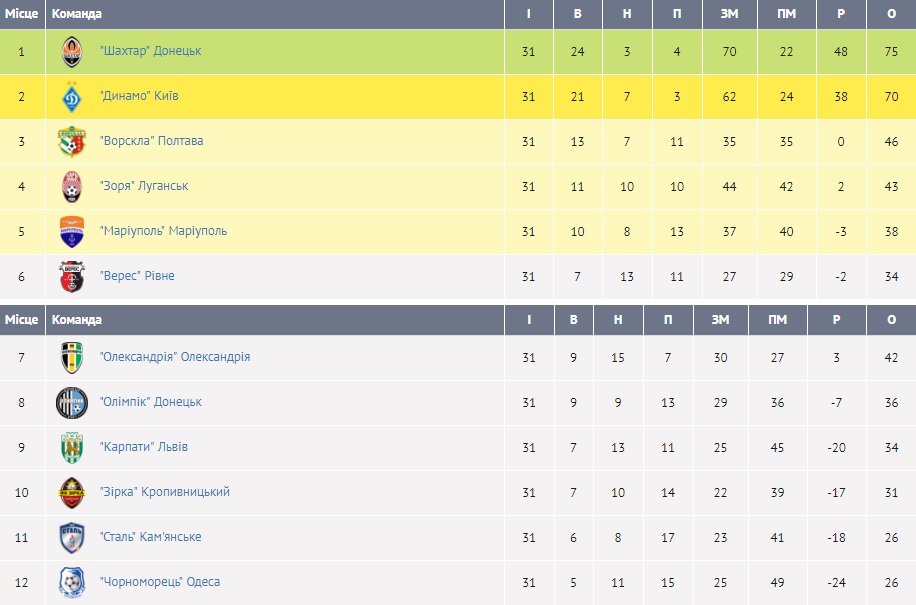
Task: Follow the "Карпати" Львів team link
Action: pyautogui.click(x=144, y=447)
